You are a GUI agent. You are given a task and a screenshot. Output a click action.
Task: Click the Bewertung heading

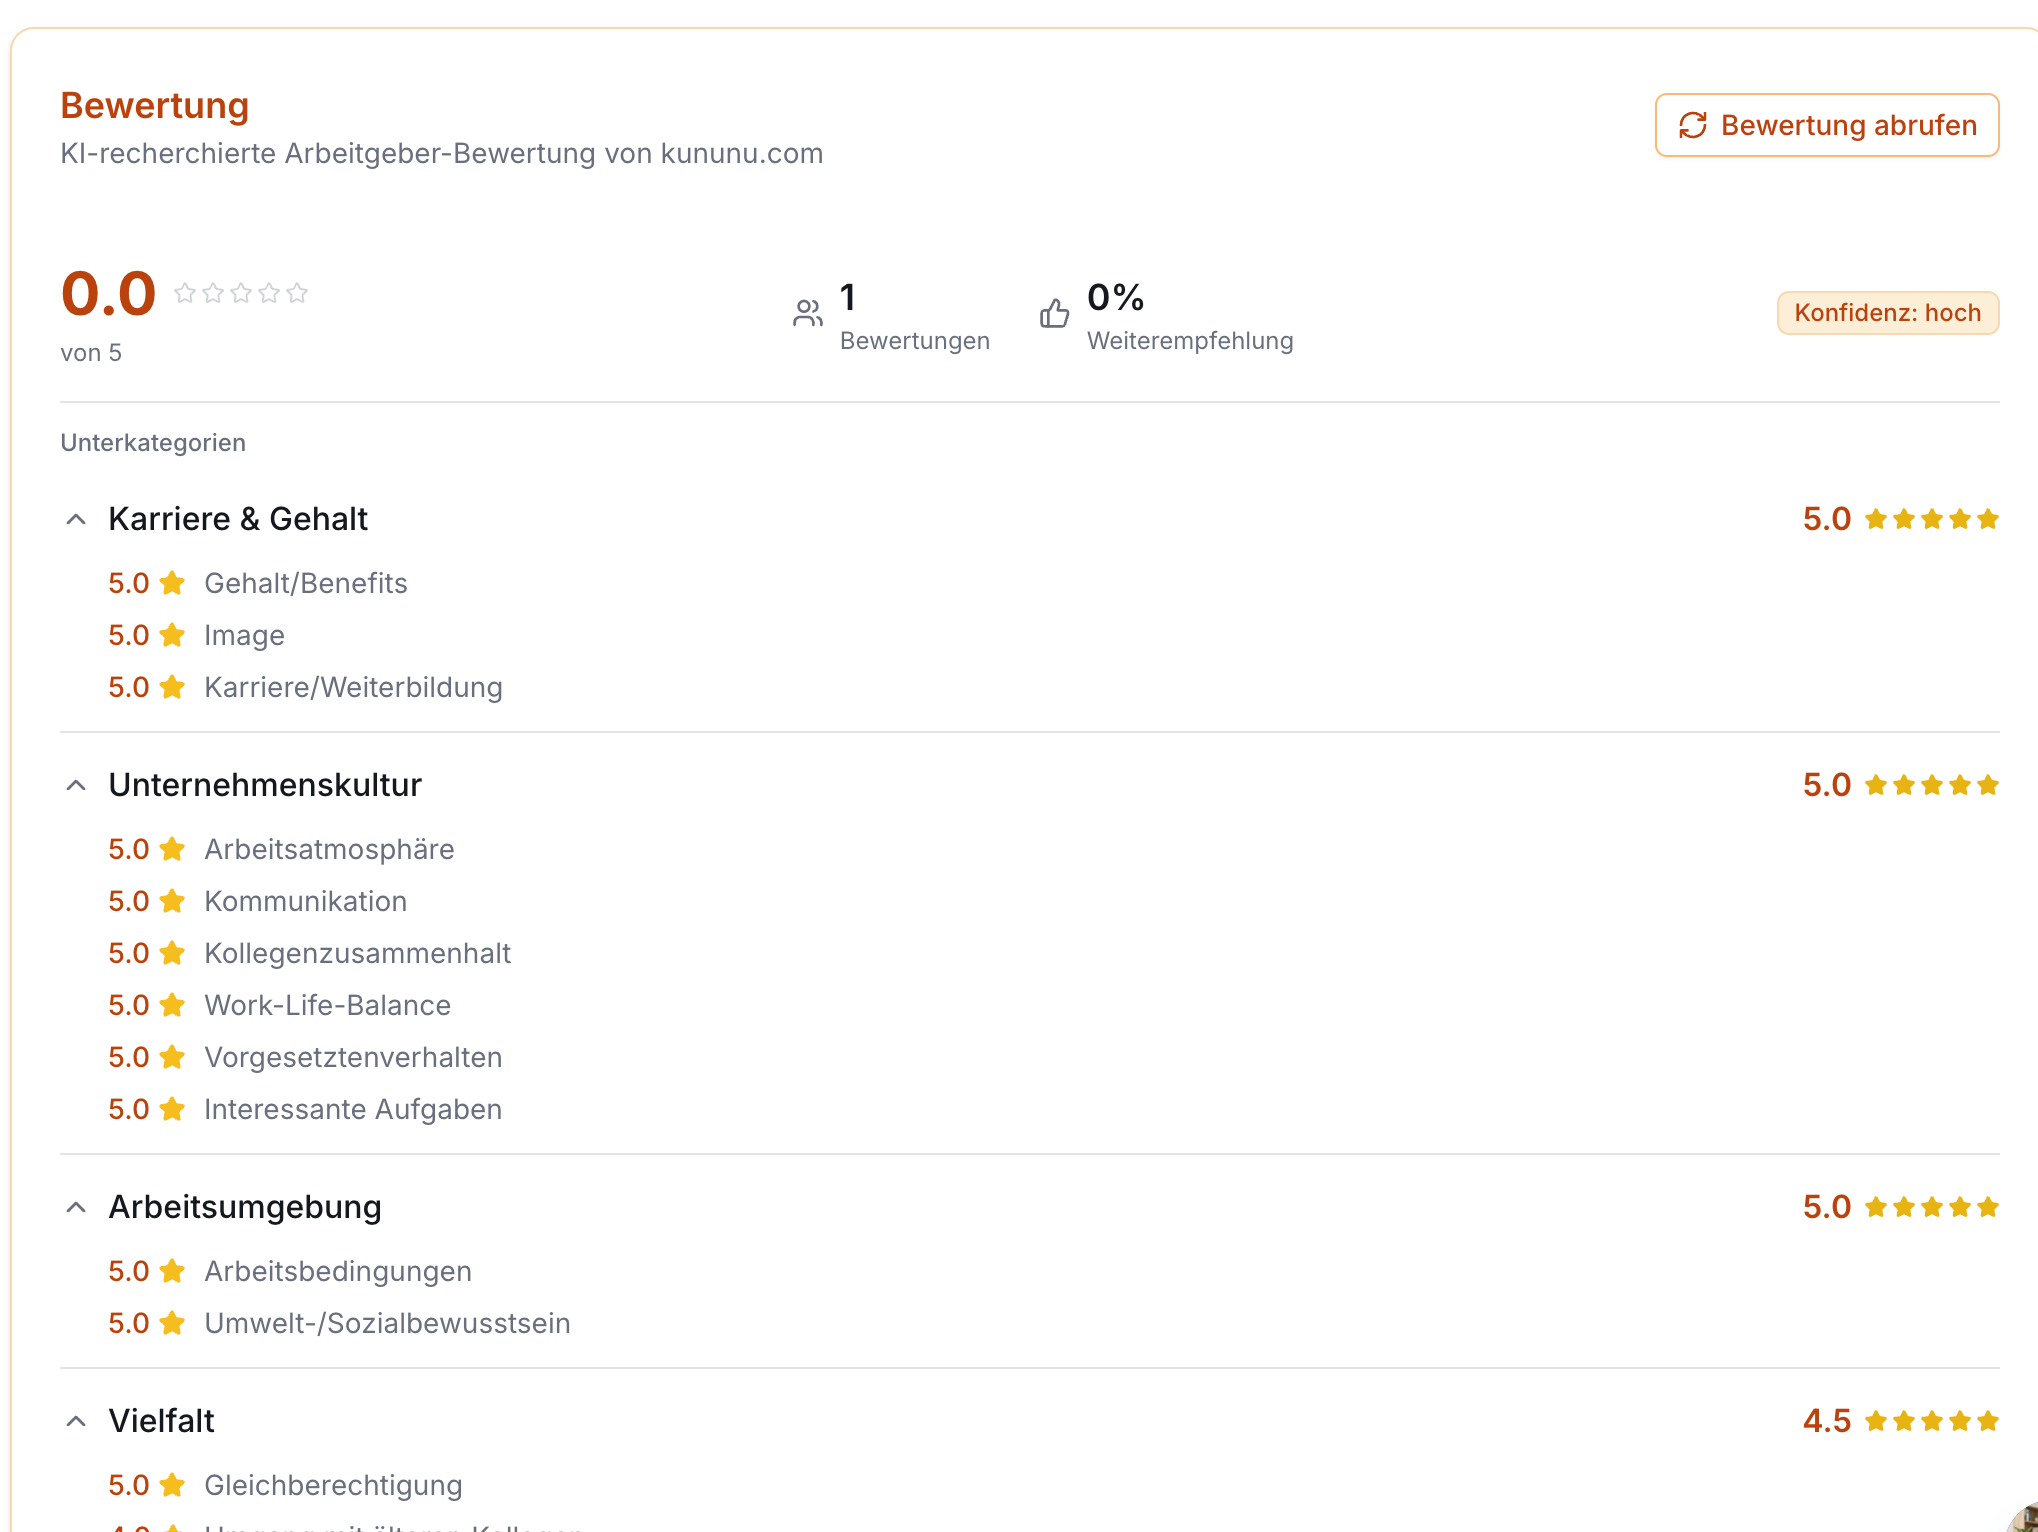coord(155,105)
